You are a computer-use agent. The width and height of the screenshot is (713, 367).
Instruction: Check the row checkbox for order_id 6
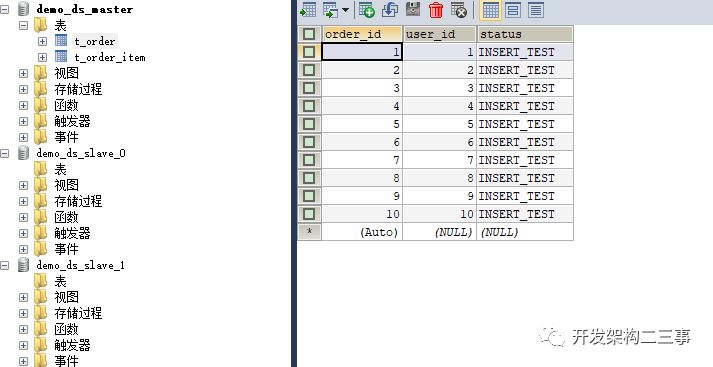tap(309, 142)
